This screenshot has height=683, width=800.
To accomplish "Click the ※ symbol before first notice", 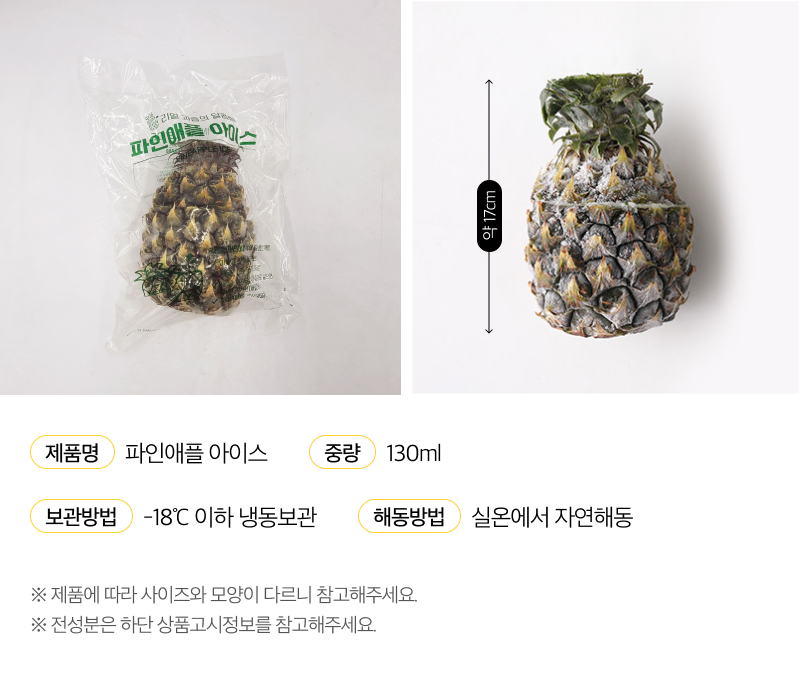I will coord(39,595).
